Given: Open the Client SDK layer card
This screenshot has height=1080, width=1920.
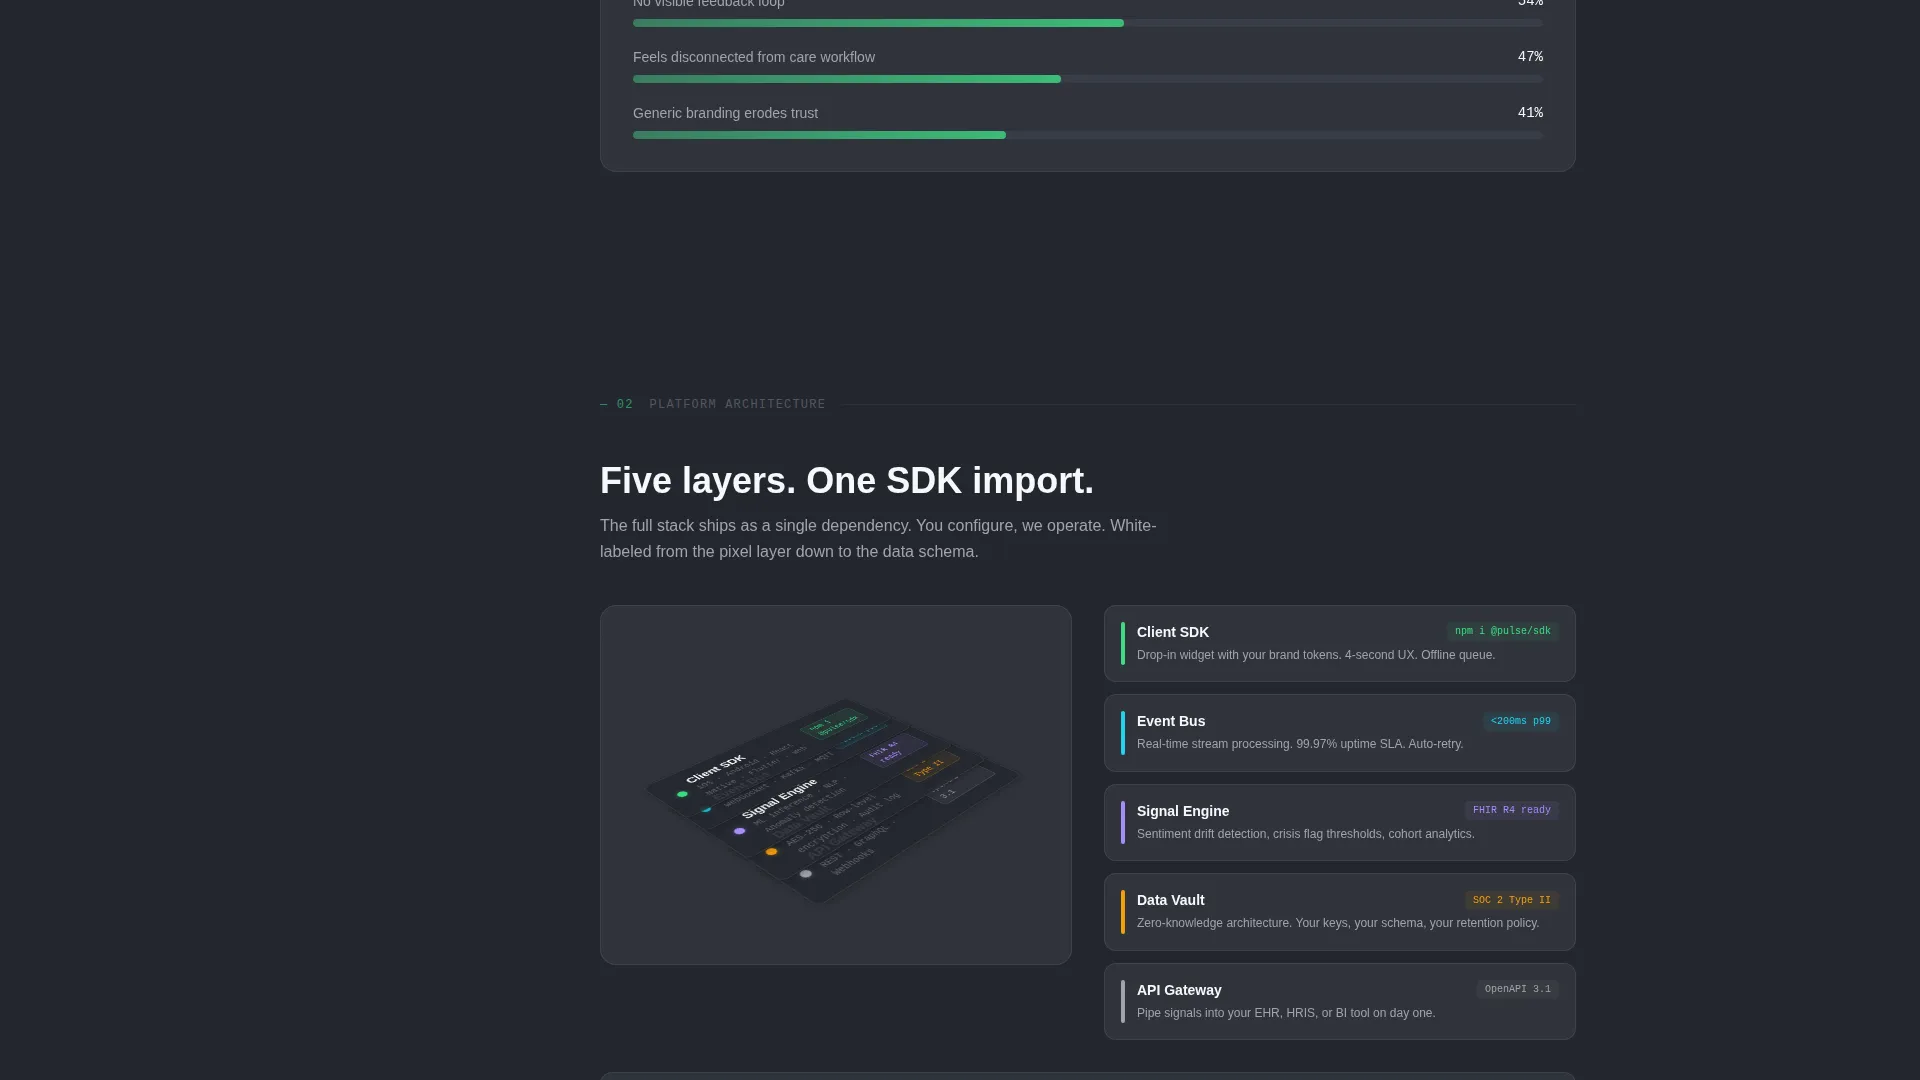Looking at the screenshot, I should [x=1339, y=643].
